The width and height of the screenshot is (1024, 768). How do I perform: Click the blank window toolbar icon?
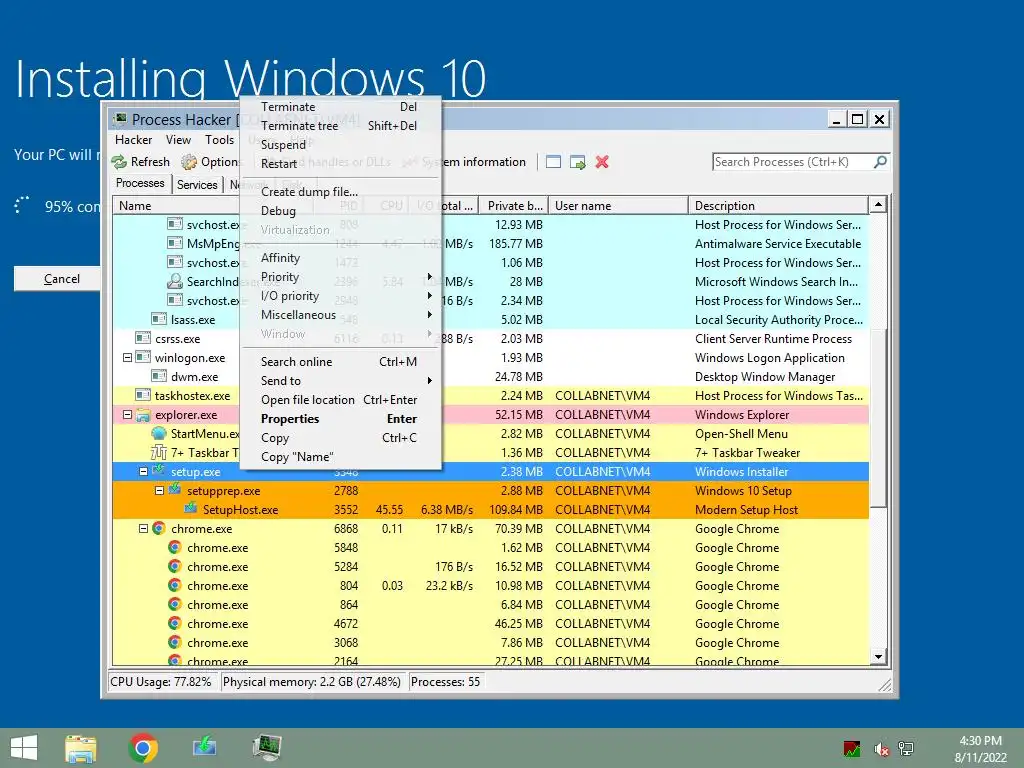[x=553, y=162]
